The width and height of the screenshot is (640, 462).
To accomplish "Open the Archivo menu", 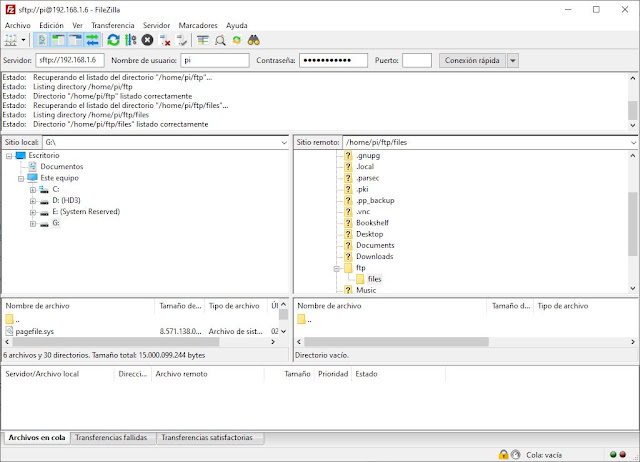I will point(18,25).
